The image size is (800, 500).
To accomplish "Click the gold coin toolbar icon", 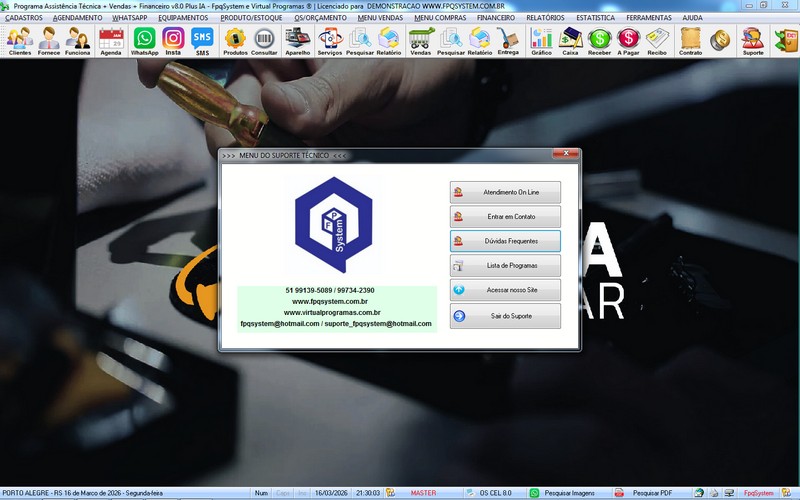I will 720,41.
